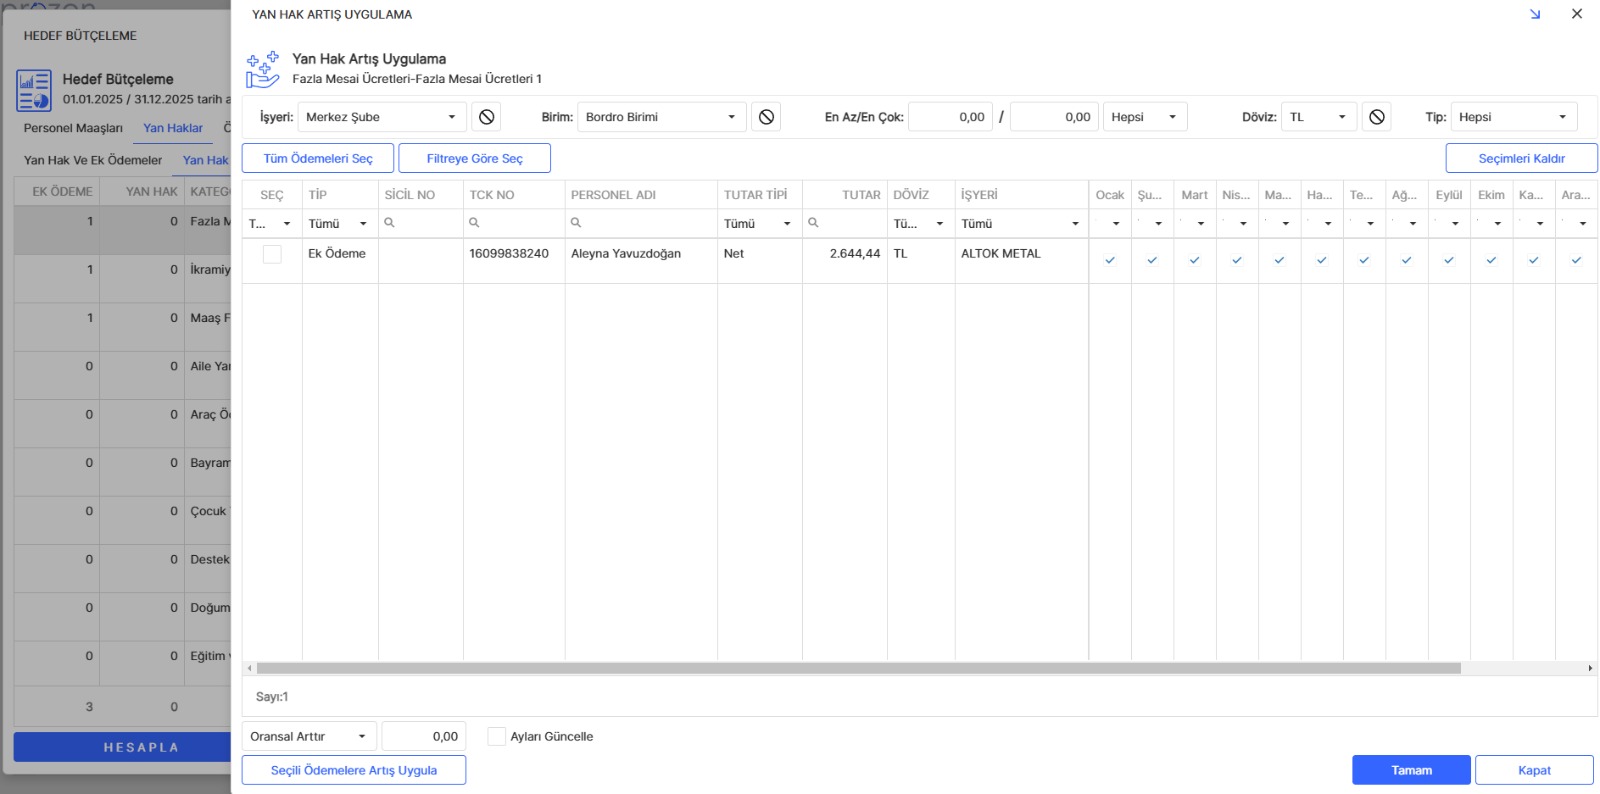Click the Hedef Bütçeleme report icon
This screenshot has width=1600, height=794.
point(34,90)
